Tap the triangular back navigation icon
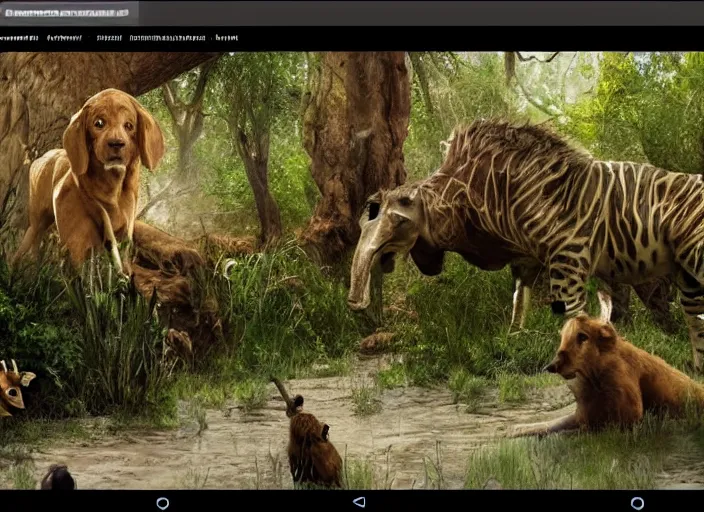704x512 pixels. (359, 502)
